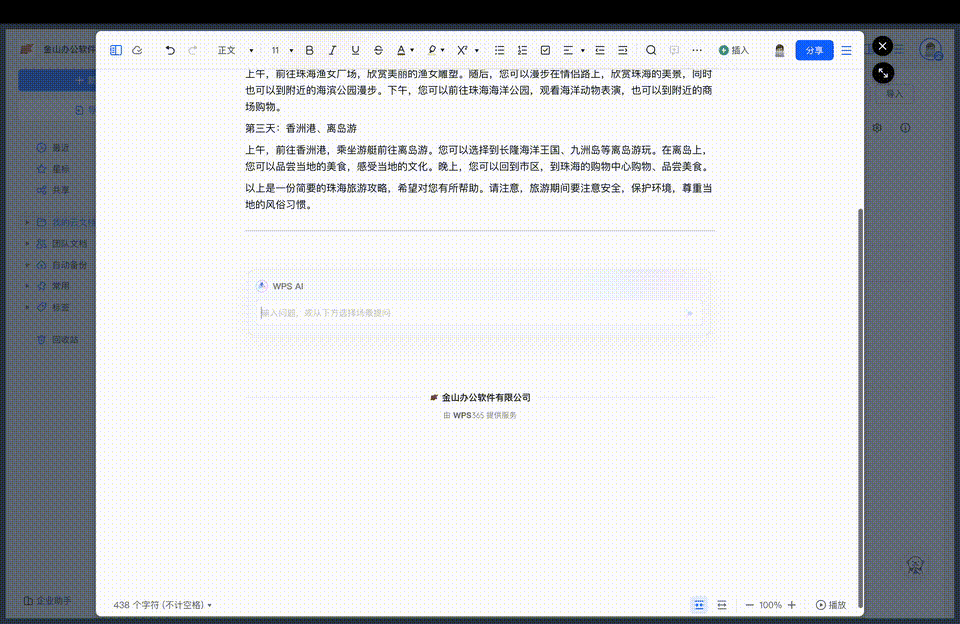Toggle italic formatting
The width and height of the screenshot is (960, 624).
[x=331, y=49]
